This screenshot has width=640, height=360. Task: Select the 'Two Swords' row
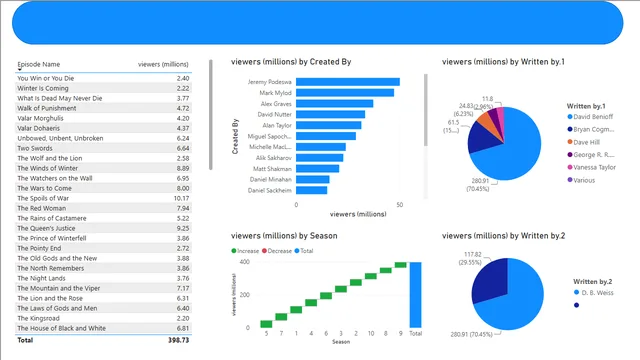(x=103, y=148)
